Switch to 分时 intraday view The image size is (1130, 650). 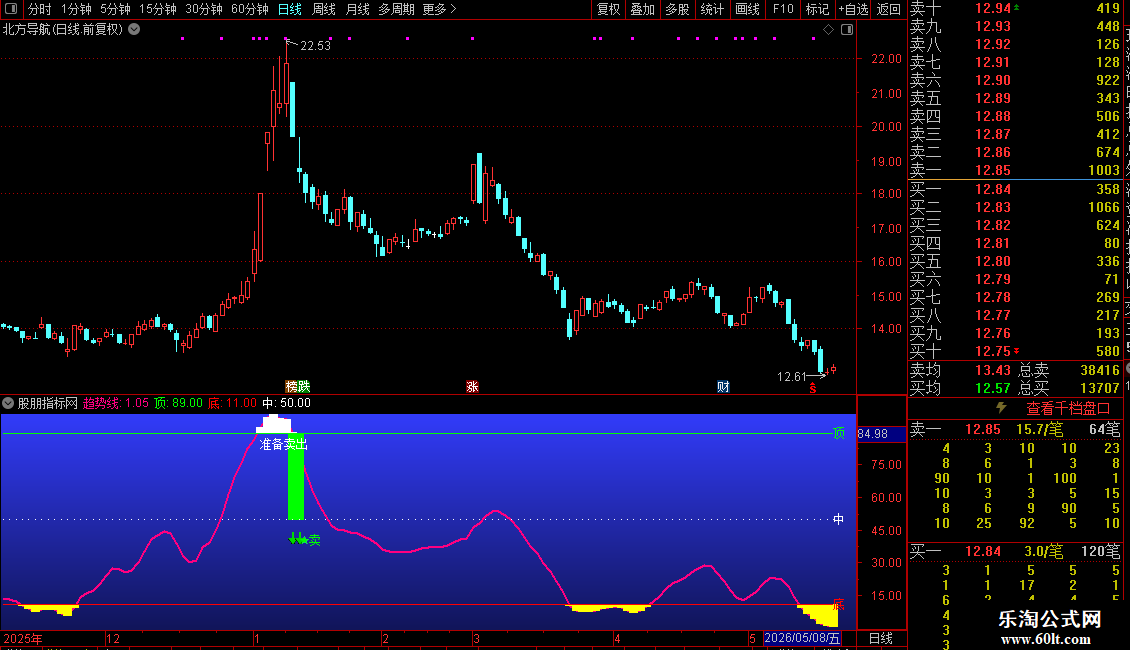(x=40, y=9)
